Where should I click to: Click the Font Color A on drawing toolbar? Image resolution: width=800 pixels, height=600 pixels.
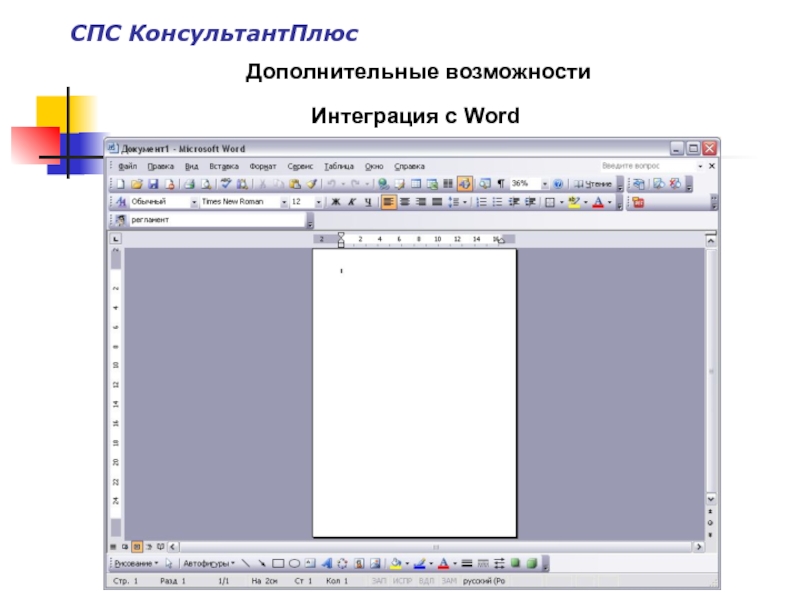point(443,564)
